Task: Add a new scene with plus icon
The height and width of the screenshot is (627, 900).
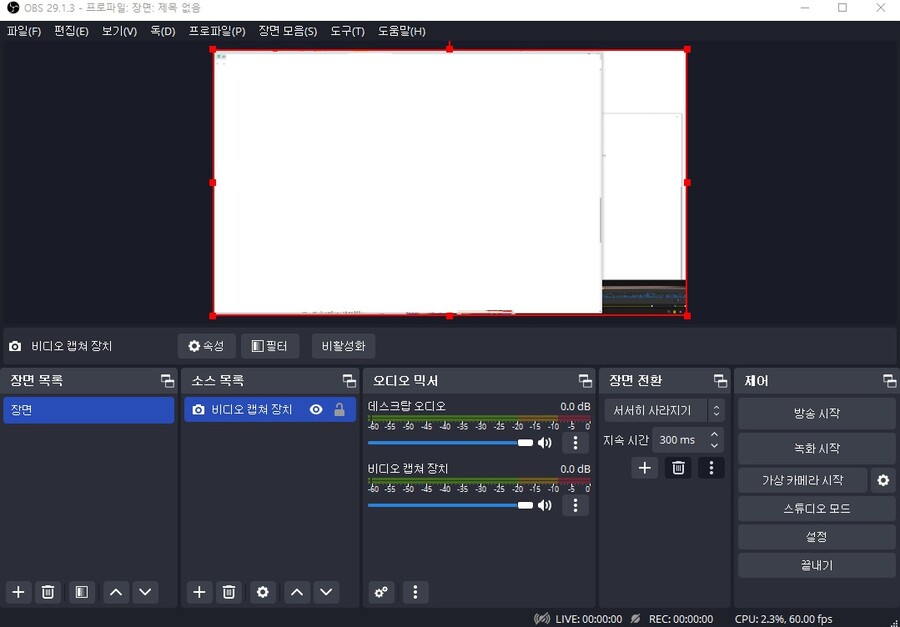Action: (18, 592)
